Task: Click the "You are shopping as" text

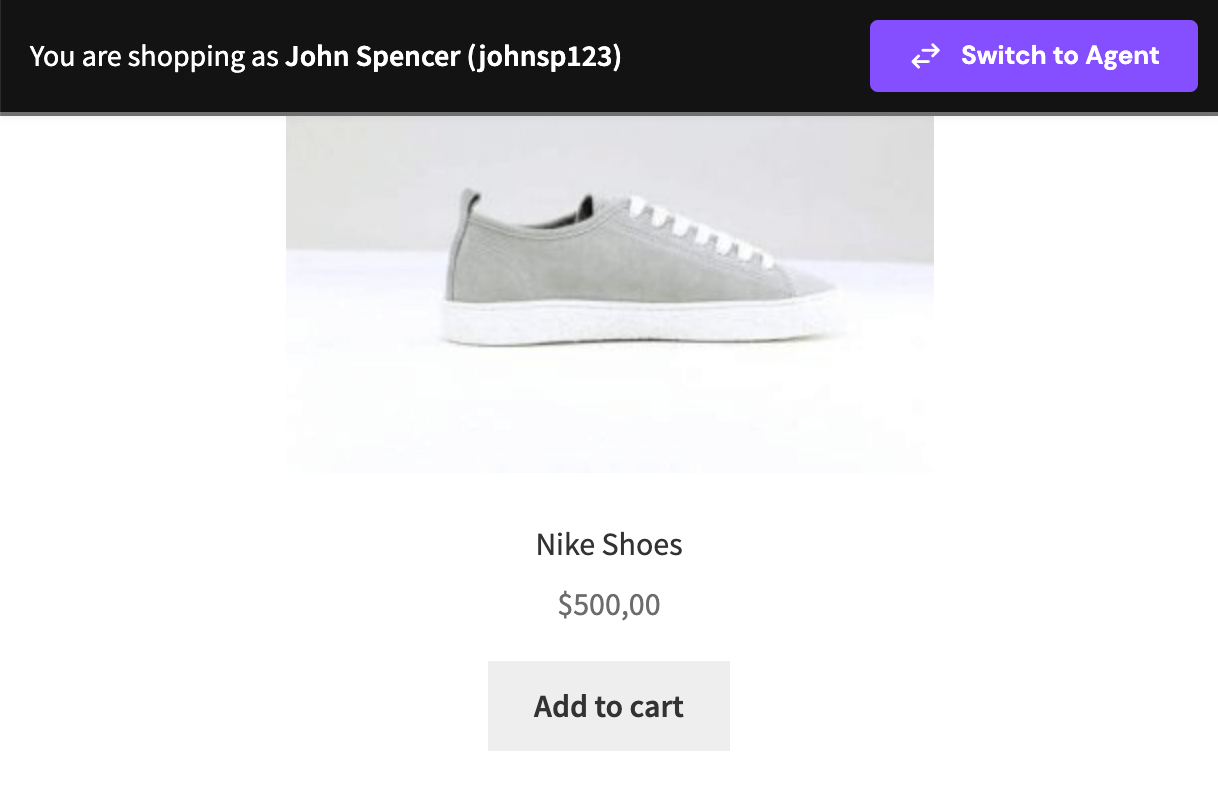Action: 154,57
